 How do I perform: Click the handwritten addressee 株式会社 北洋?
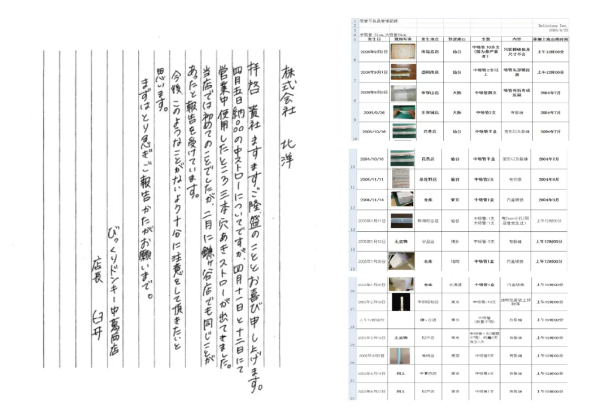pyautogui.click(x=288, y=117)
